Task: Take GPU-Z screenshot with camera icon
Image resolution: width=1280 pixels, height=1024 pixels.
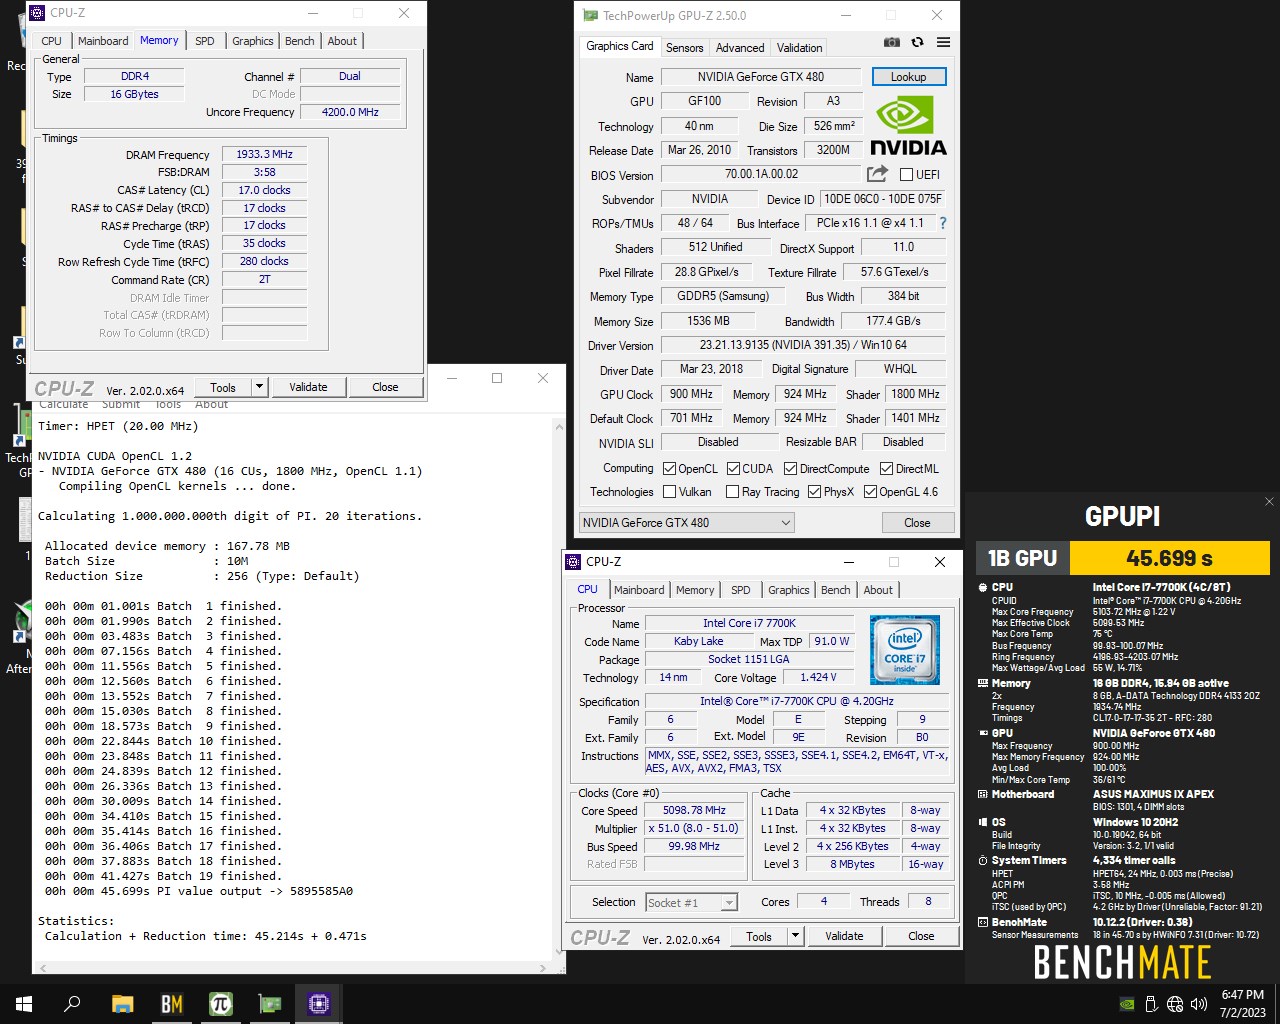Action: tap(892, 42)
